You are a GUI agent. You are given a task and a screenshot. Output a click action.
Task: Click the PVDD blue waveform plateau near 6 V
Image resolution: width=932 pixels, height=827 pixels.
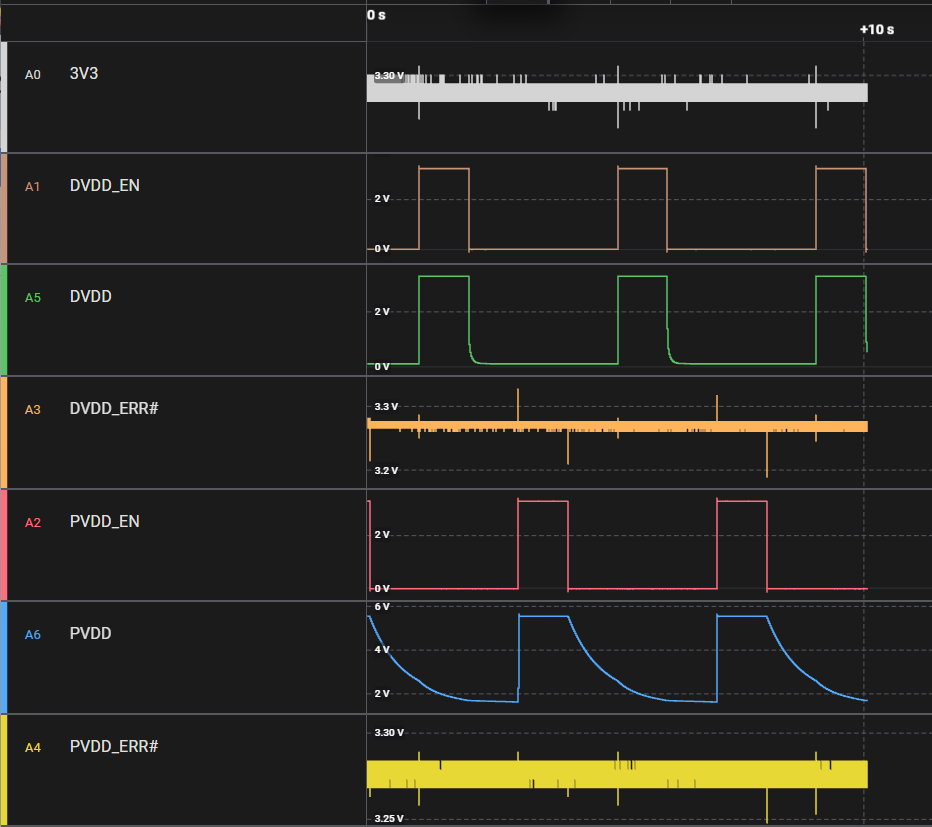[x=544, y=616]
